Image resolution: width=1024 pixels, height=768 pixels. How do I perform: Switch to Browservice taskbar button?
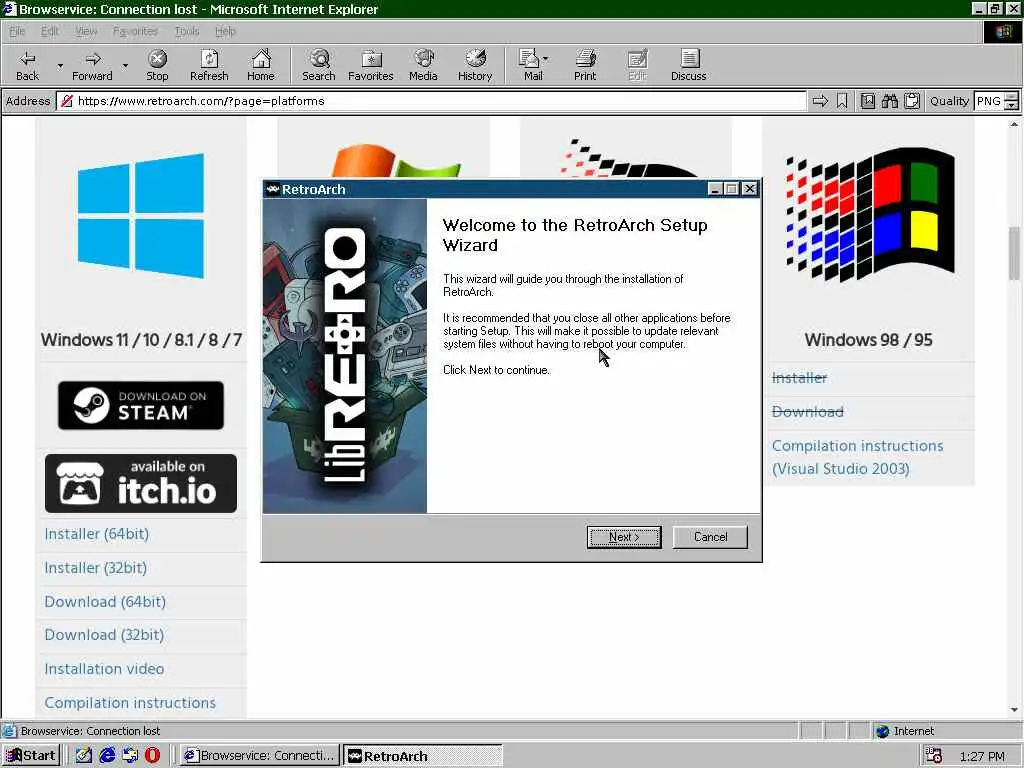click(260, 756)
